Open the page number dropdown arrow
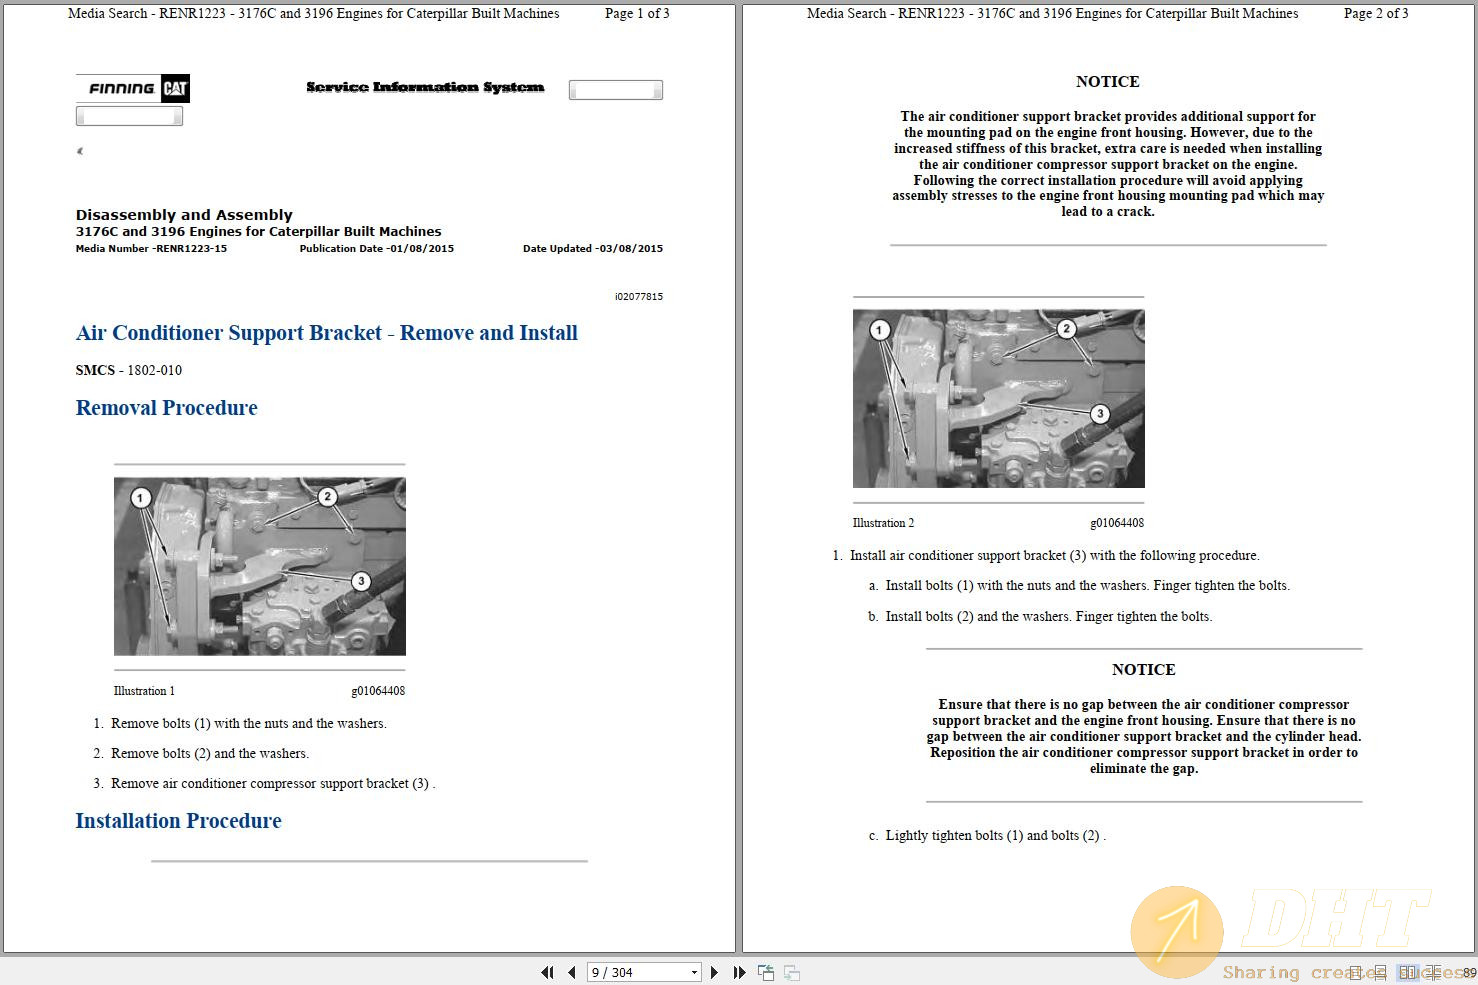Image resolution: width=1478 pixels, height=985 pixels. [693, 972]
